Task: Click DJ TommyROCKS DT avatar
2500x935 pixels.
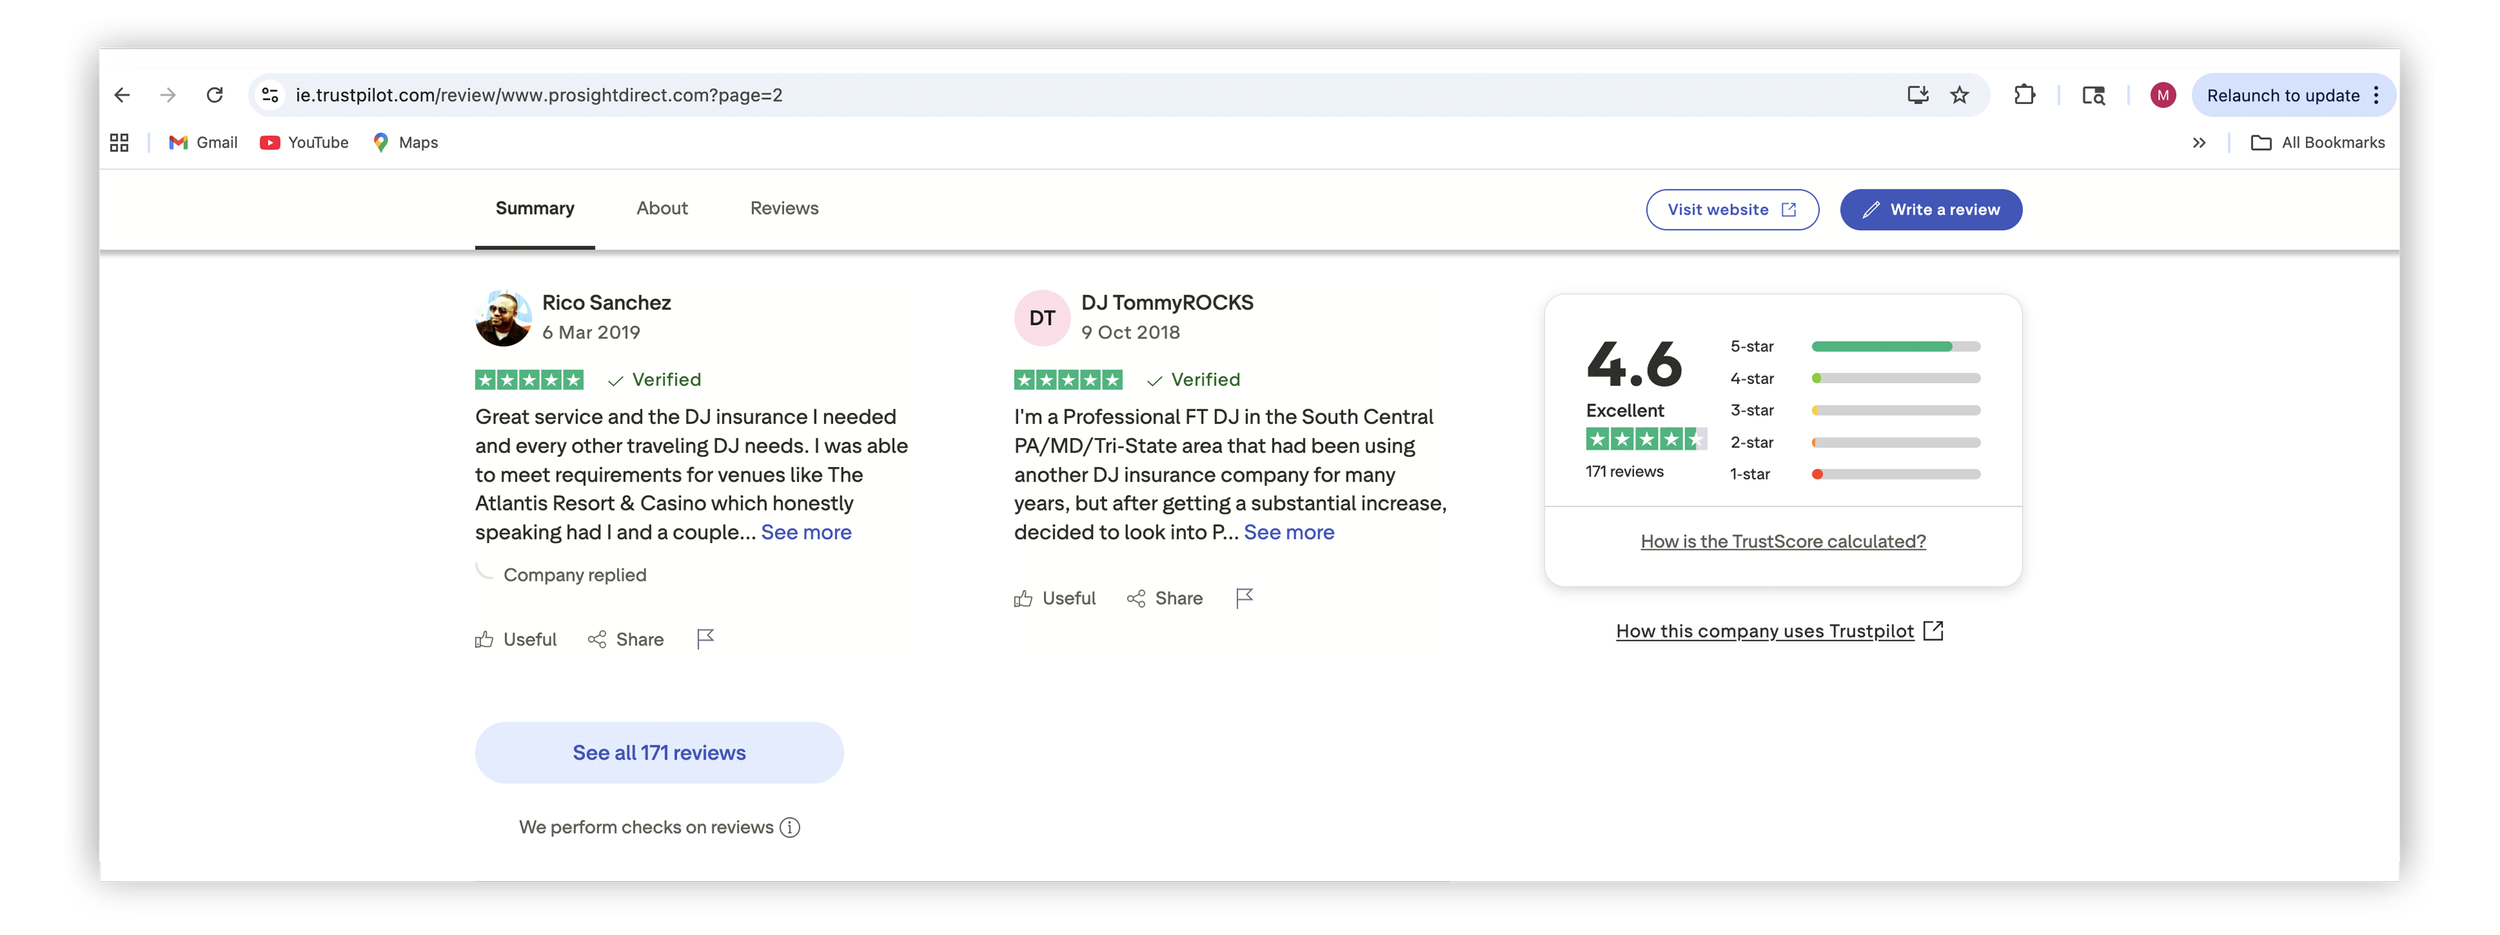Action: click(x=1042, y=318)
